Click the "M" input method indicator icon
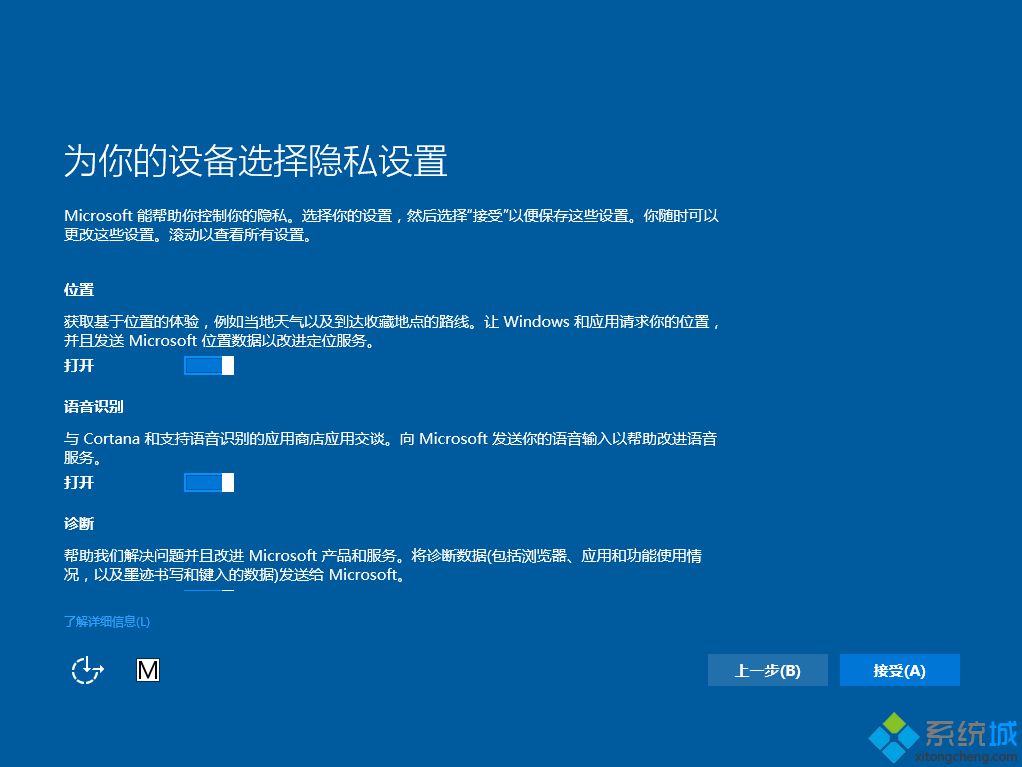1022x767 pixels. coord(148,670)
